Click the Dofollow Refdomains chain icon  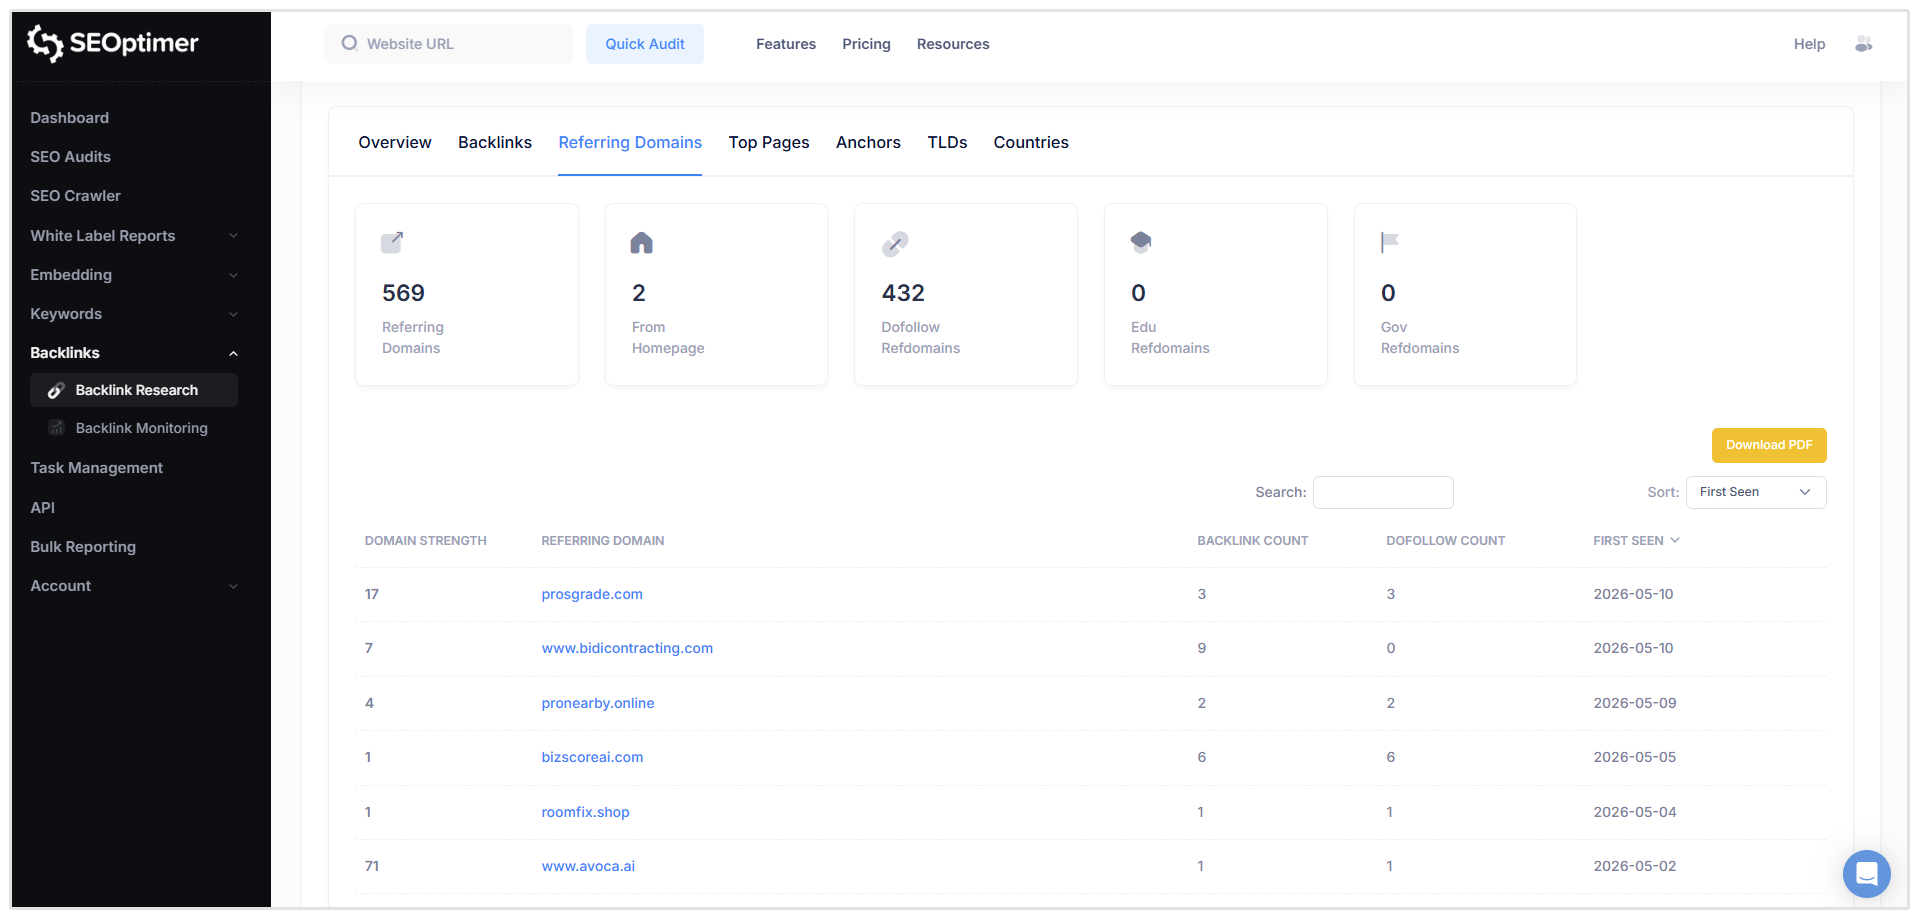pos(895,243)
